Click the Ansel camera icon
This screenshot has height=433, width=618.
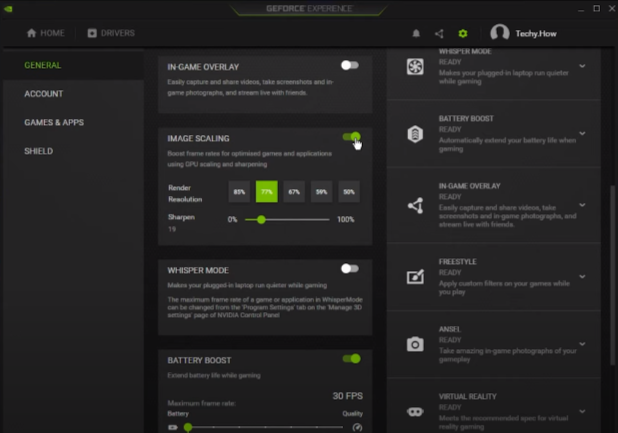point(415,344)
